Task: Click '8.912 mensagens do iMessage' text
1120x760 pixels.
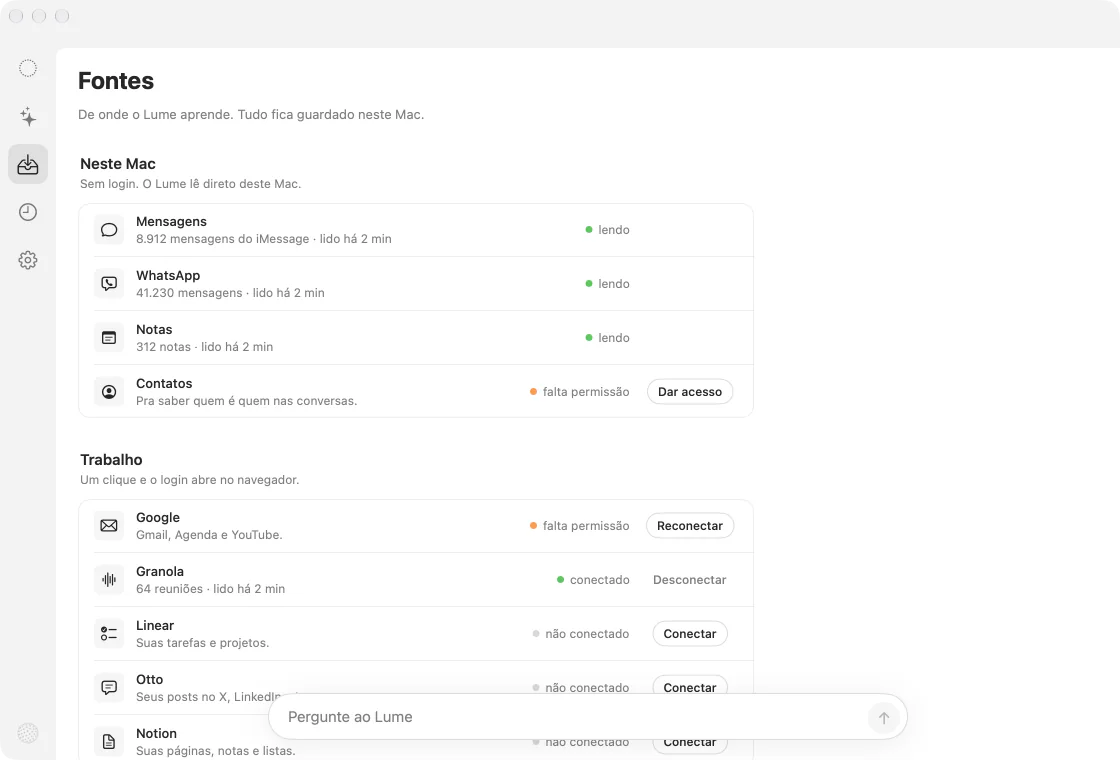Action: tap(223, 239)
